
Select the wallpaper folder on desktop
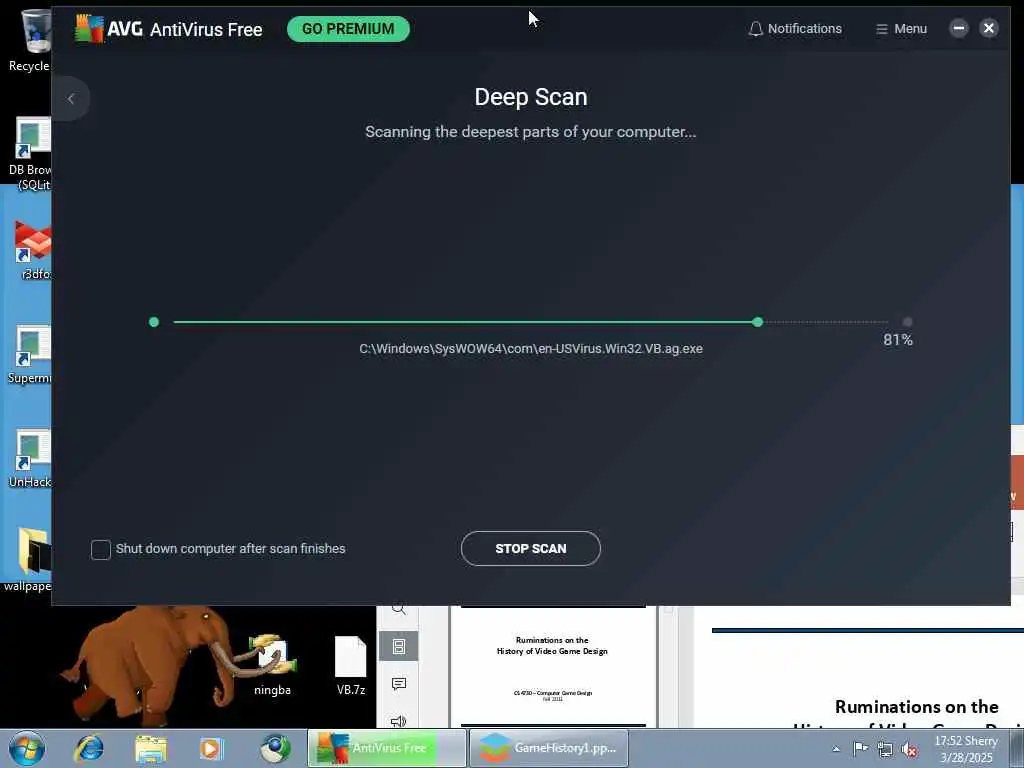coord(27,560)
